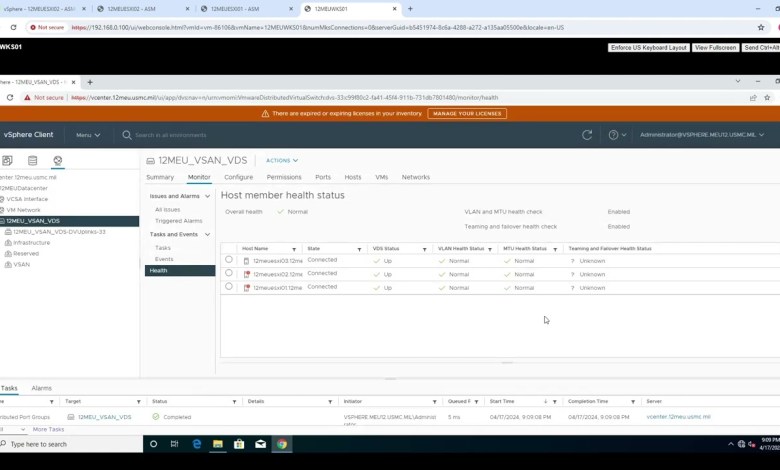The height and width of the screenshot is (470, 780).
Task: Click vSphere Client search magnifier icon
Action: (x=127, y=135)
